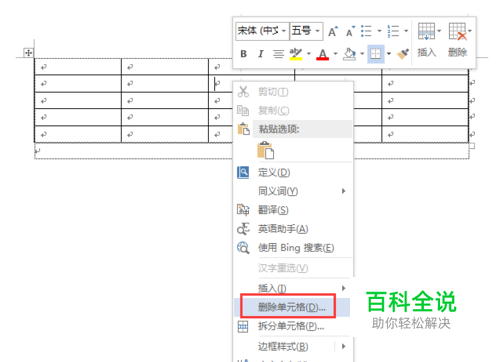Click the table move handle icon
500x362 pixels.
(x=29, y=52)
